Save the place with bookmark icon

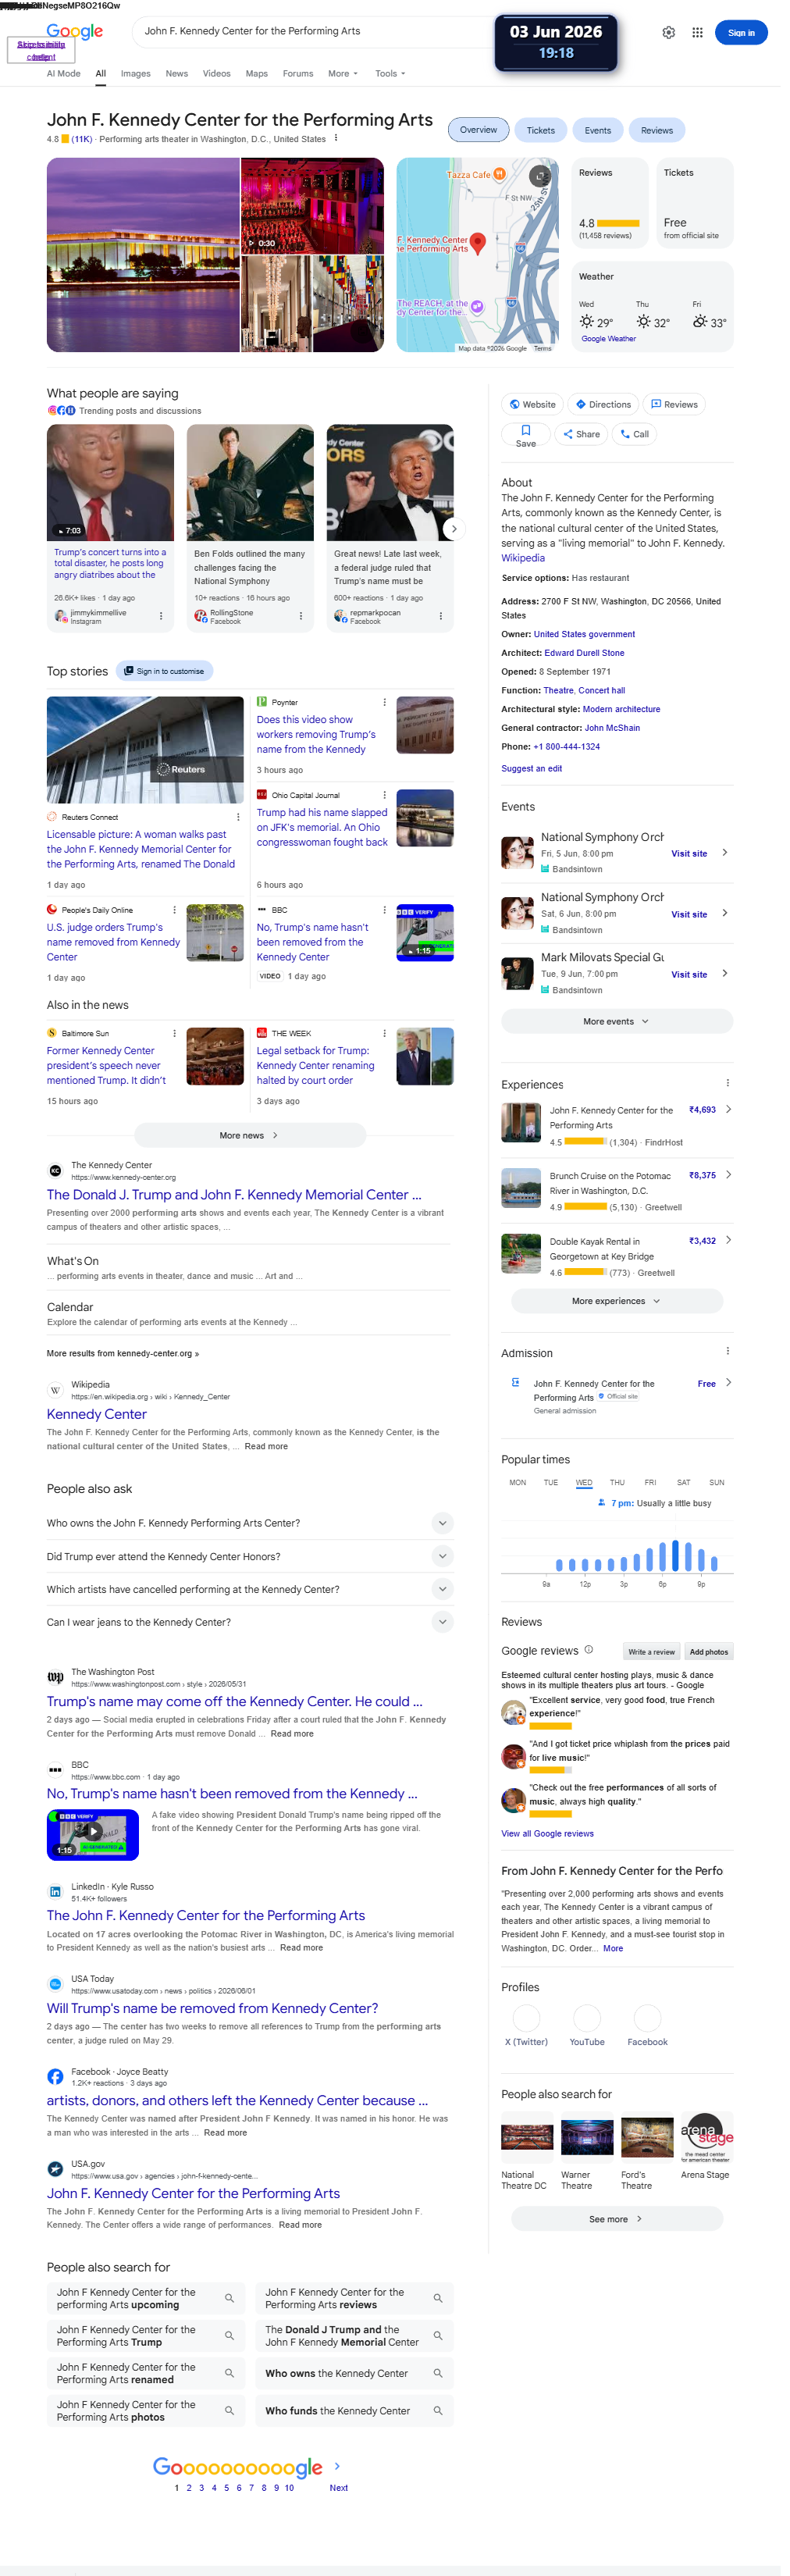(526, 435)
